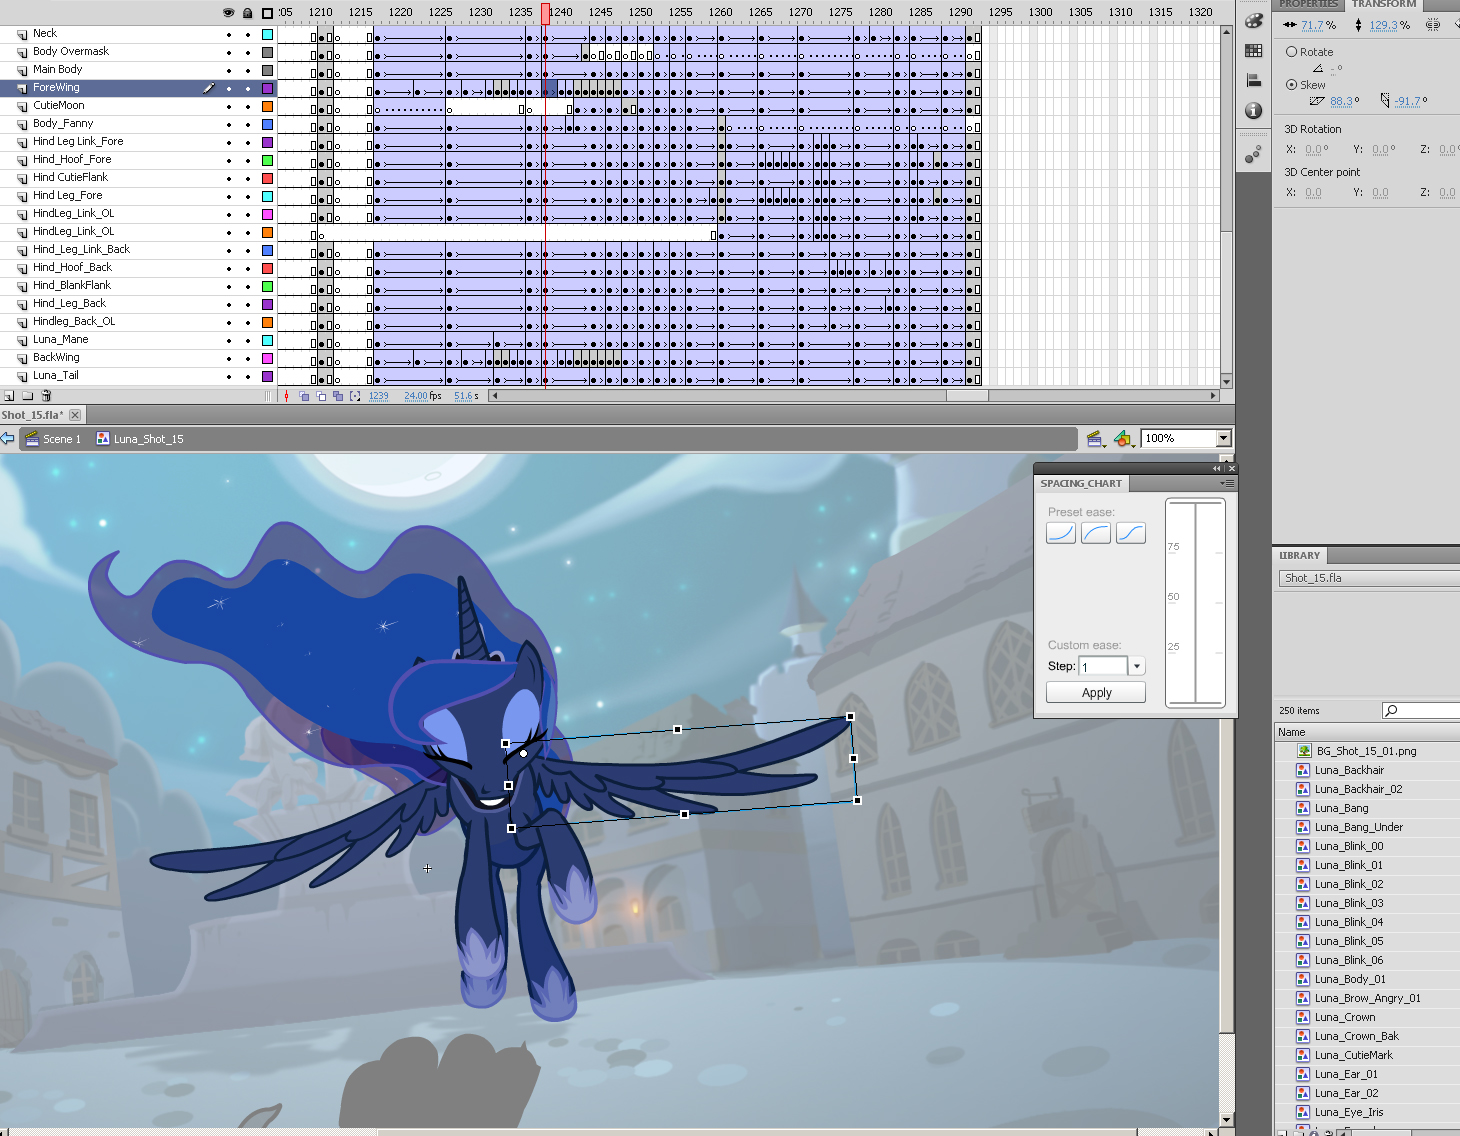
Task: Click the cyan outline swatch of Neck layer
Action: point(267,35)
